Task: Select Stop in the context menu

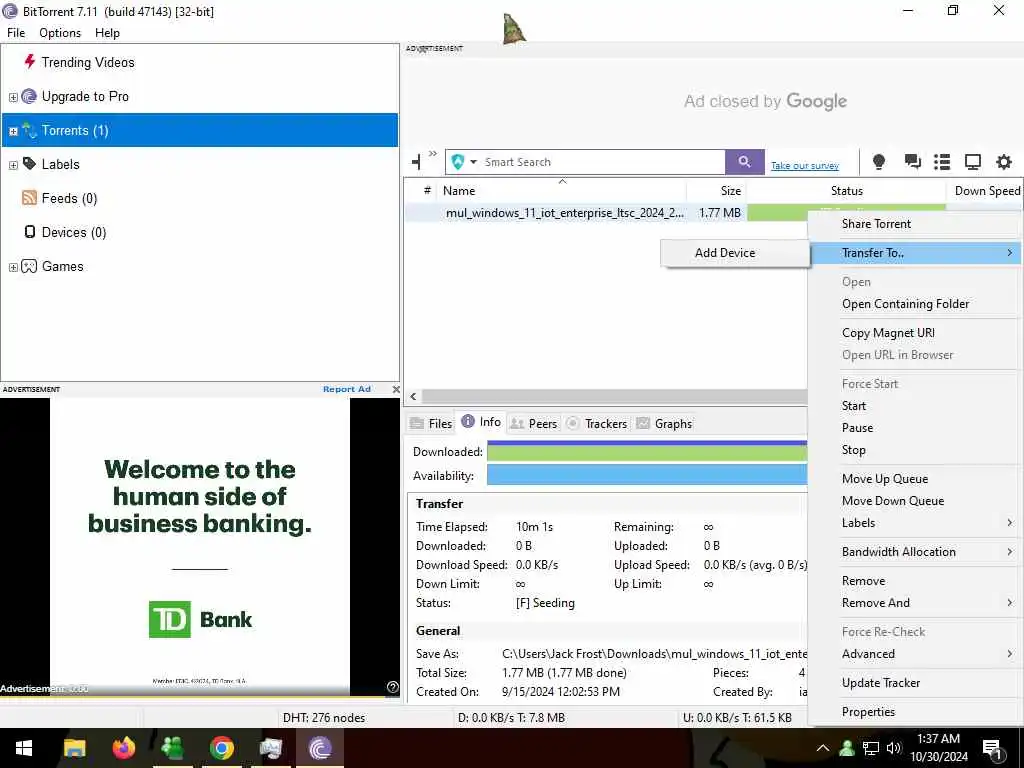Action: [x=914, y=450]
